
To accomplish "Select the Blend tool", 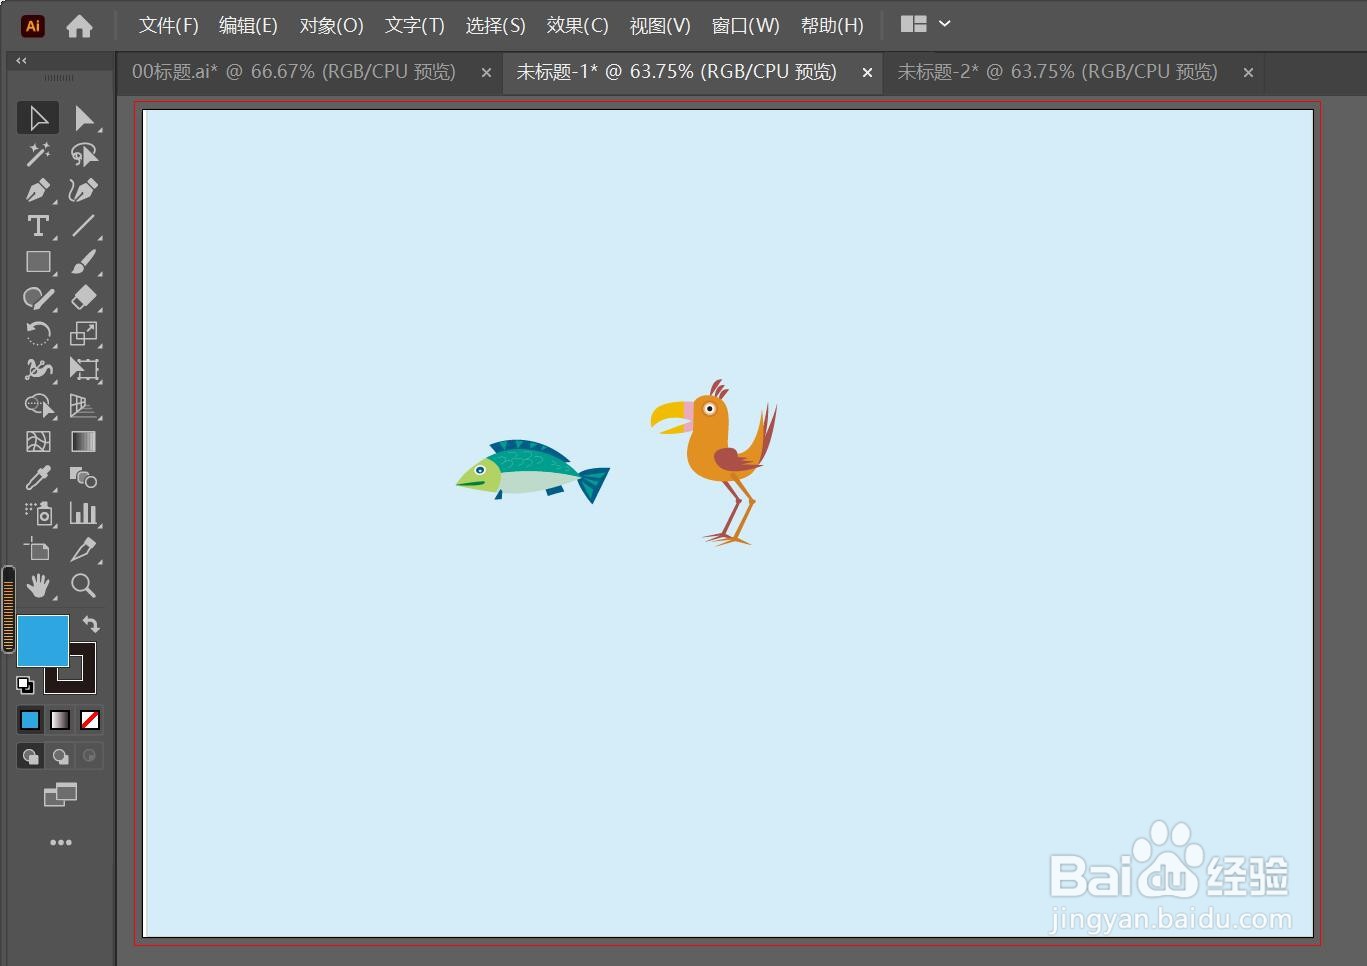I will tap(84, 478).
